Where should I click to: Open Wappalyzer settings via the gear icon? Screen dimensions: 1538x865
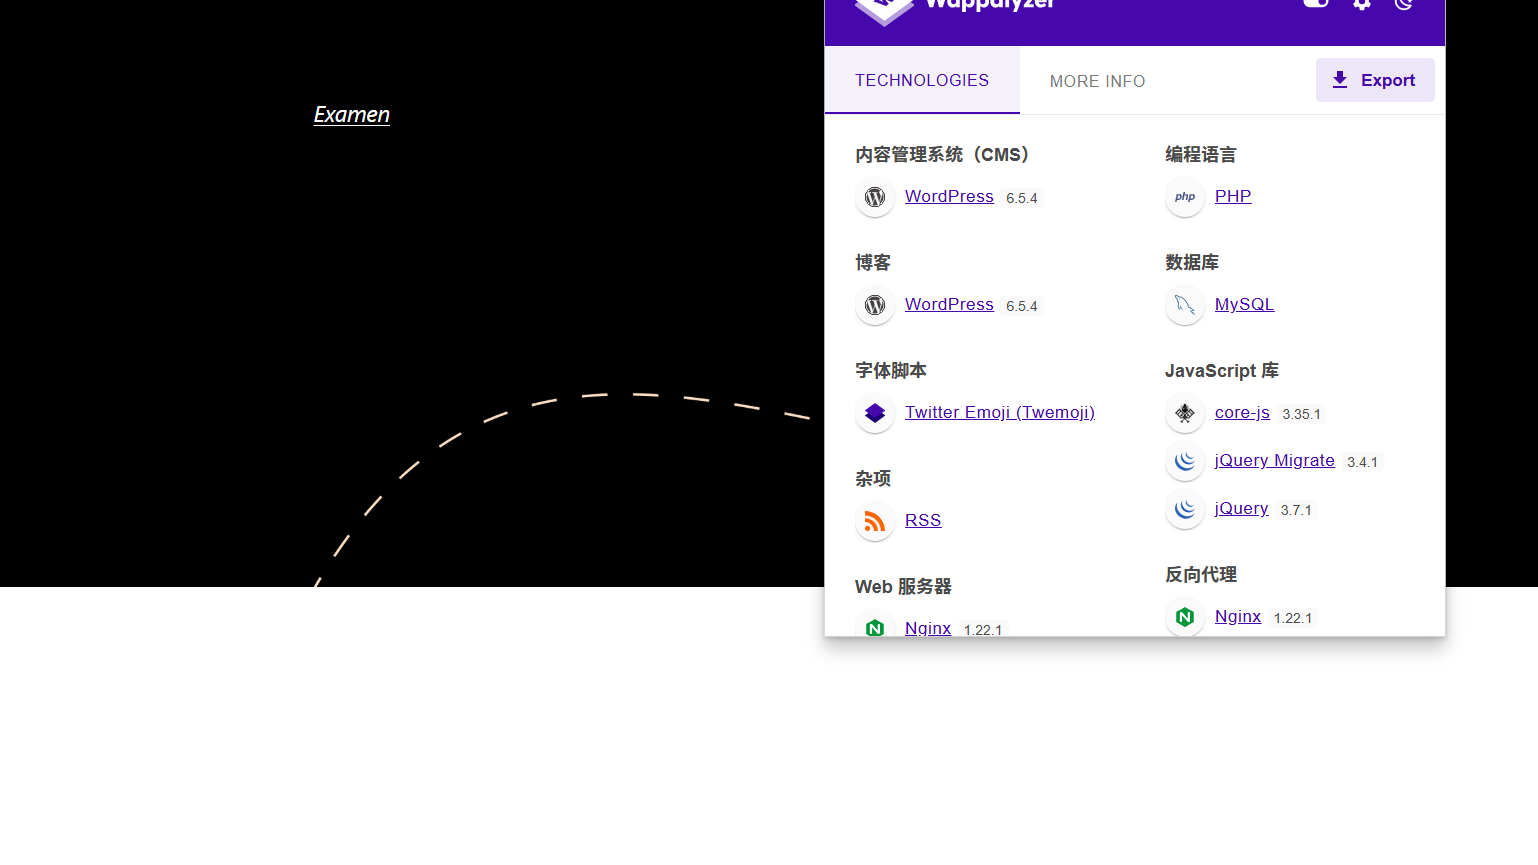click(1361, 4)
